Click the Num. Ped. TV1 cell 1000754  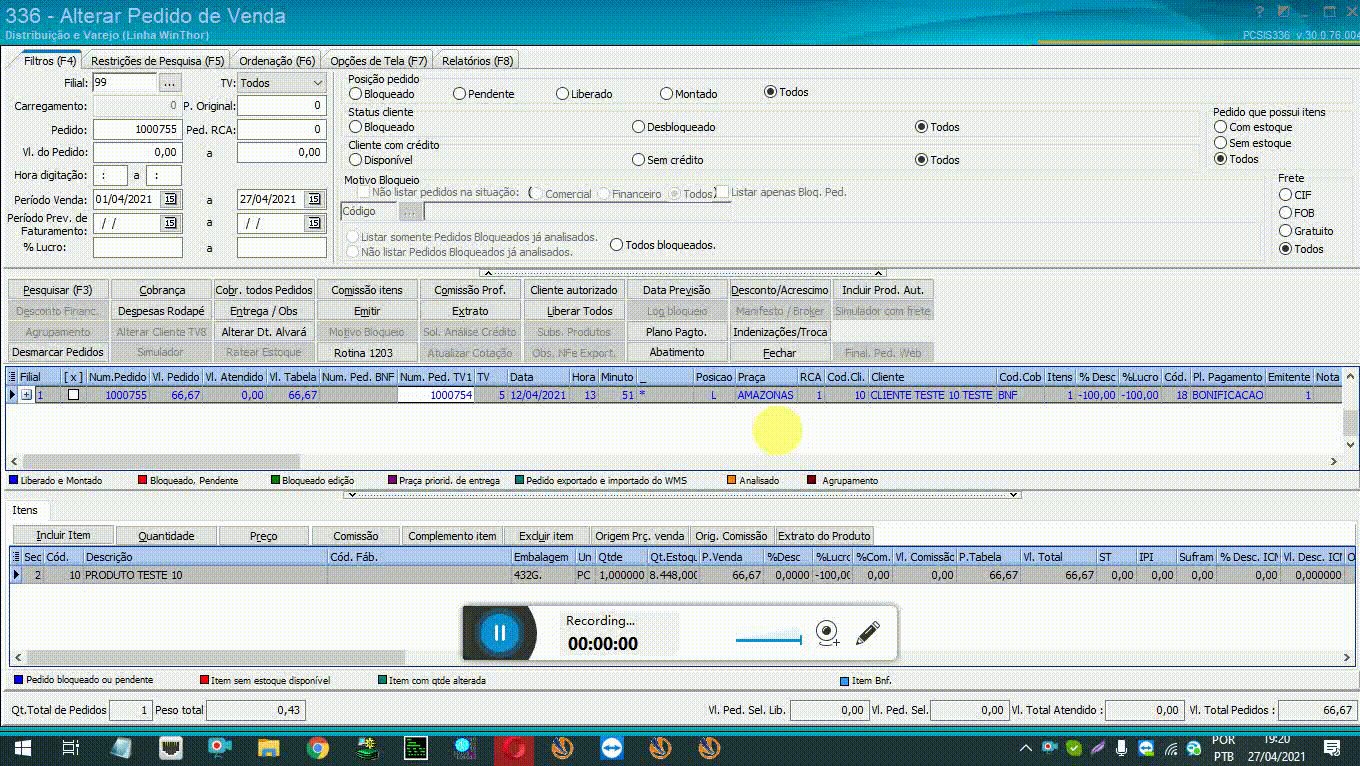click(x=435, y=395)
